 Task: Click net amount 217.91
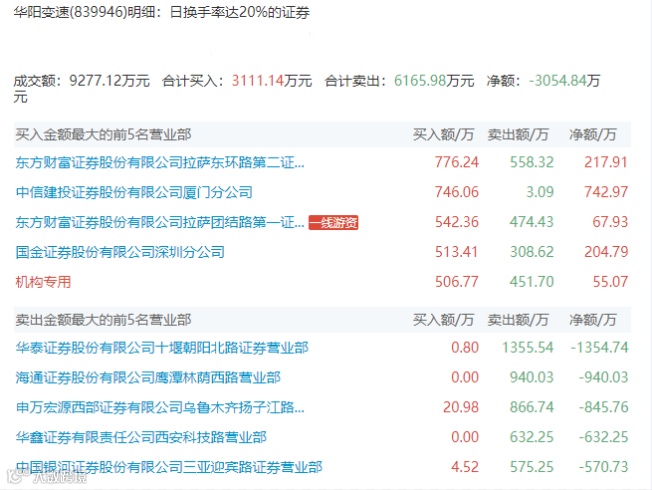coord(606,162)
